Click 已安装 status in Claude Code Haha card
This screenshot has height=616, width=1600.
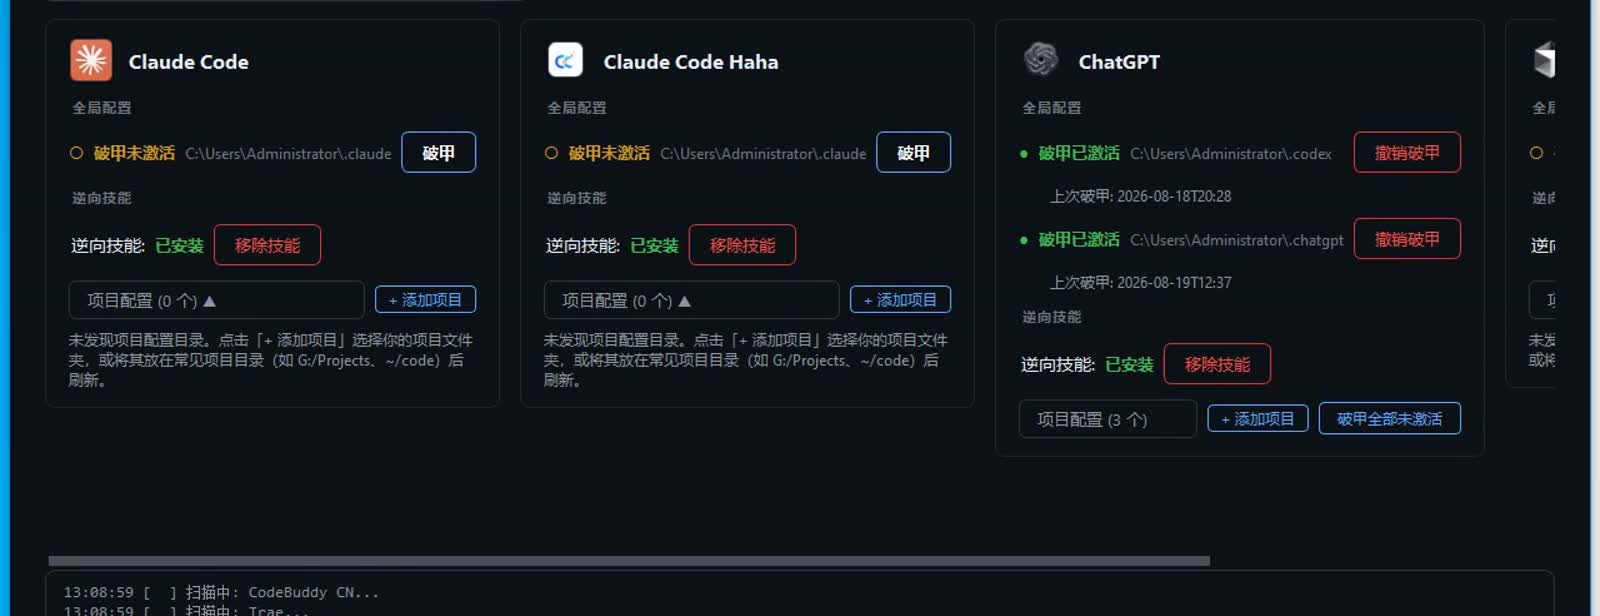coord(655,246)
